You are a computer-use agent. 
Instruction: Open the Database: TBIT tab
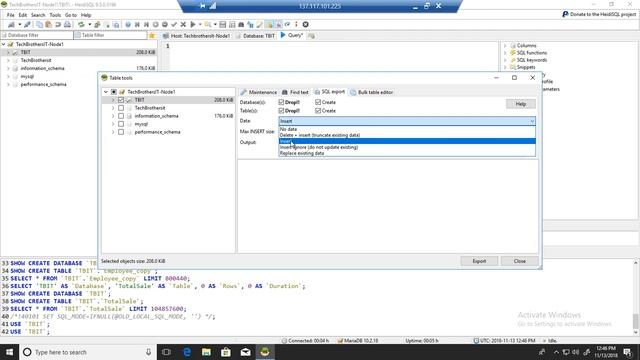tap(256, 36)
